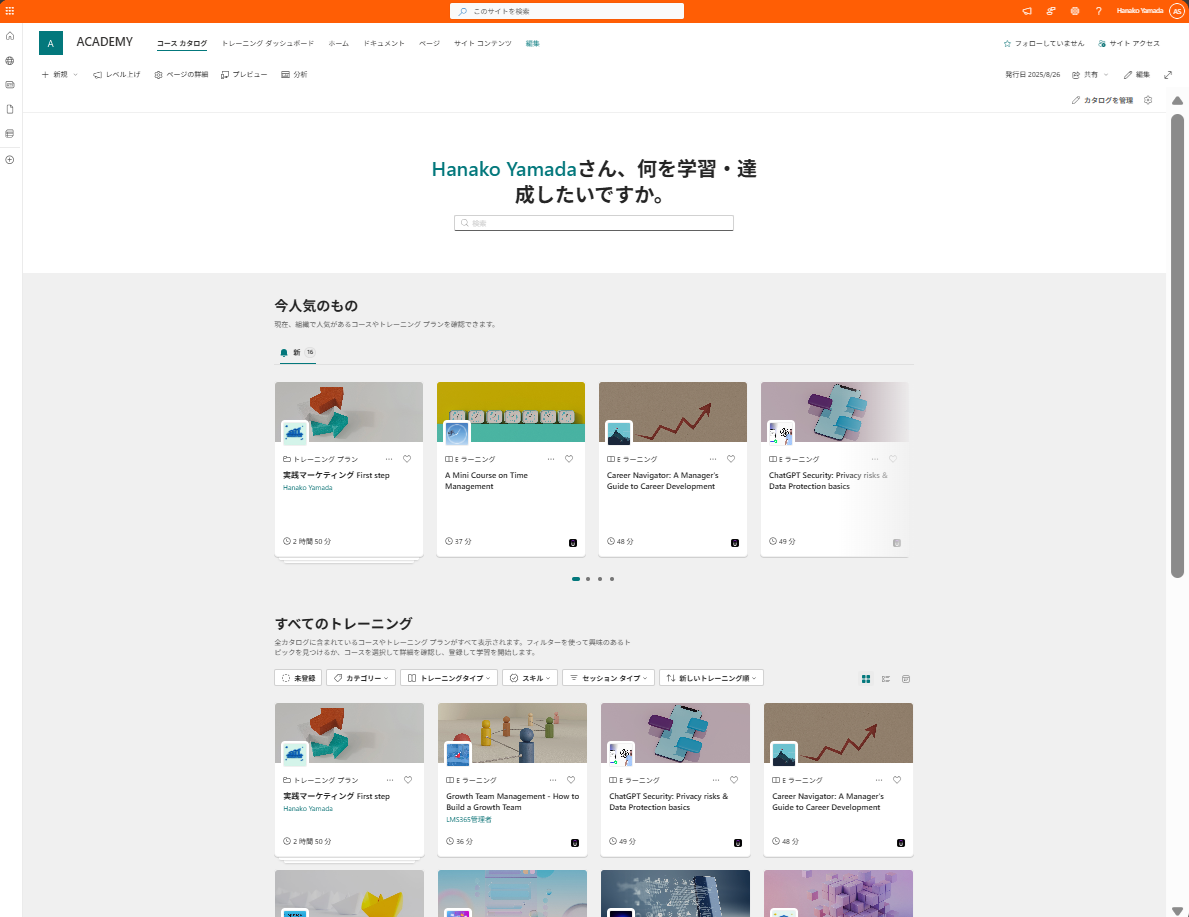Expand the カテゴリー filter dropdown
The image size is (1189, 917).
(x=361, y=678)
